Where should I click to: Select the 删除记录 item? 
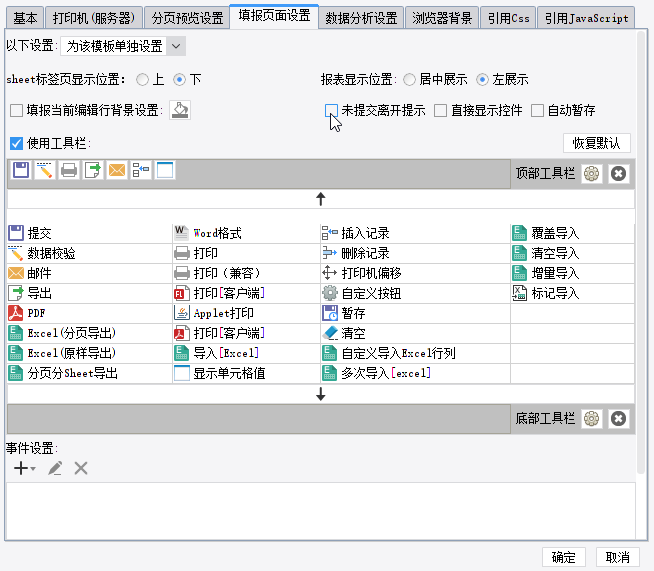[415, 253]
